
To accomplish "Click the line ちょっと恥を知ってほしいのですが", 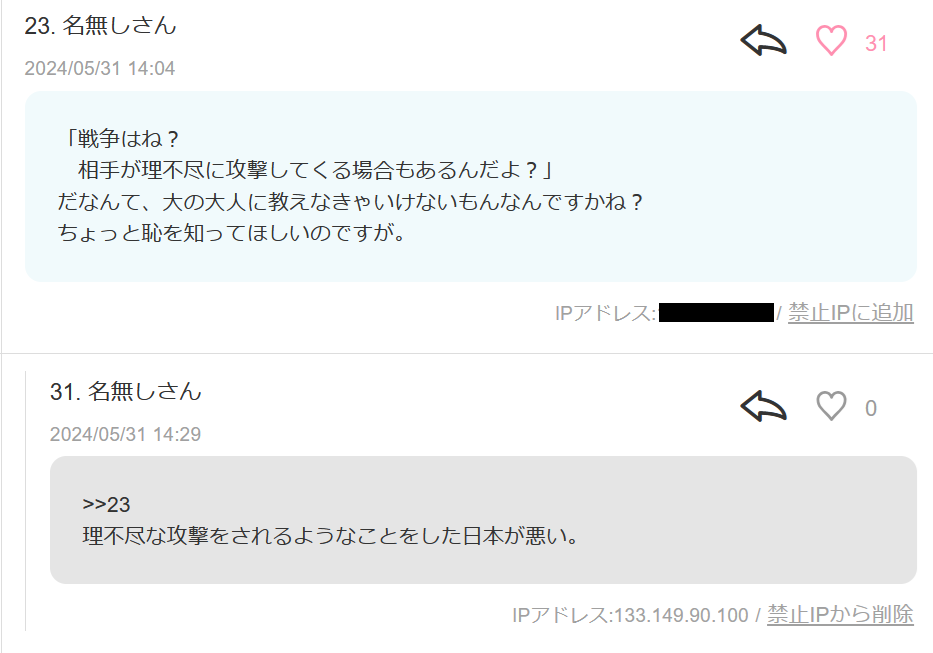I will pos(231,232).
